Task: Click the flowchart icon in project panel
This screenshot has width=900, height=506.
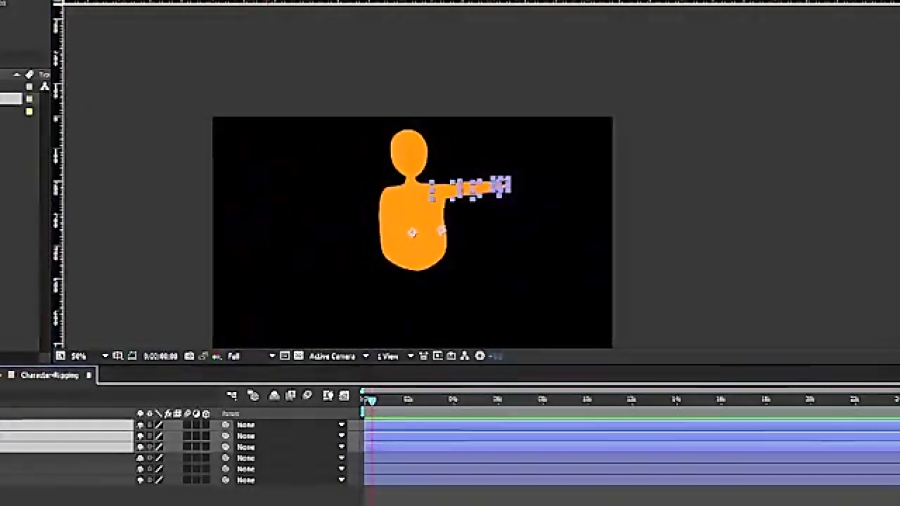Action: point(44,87)
